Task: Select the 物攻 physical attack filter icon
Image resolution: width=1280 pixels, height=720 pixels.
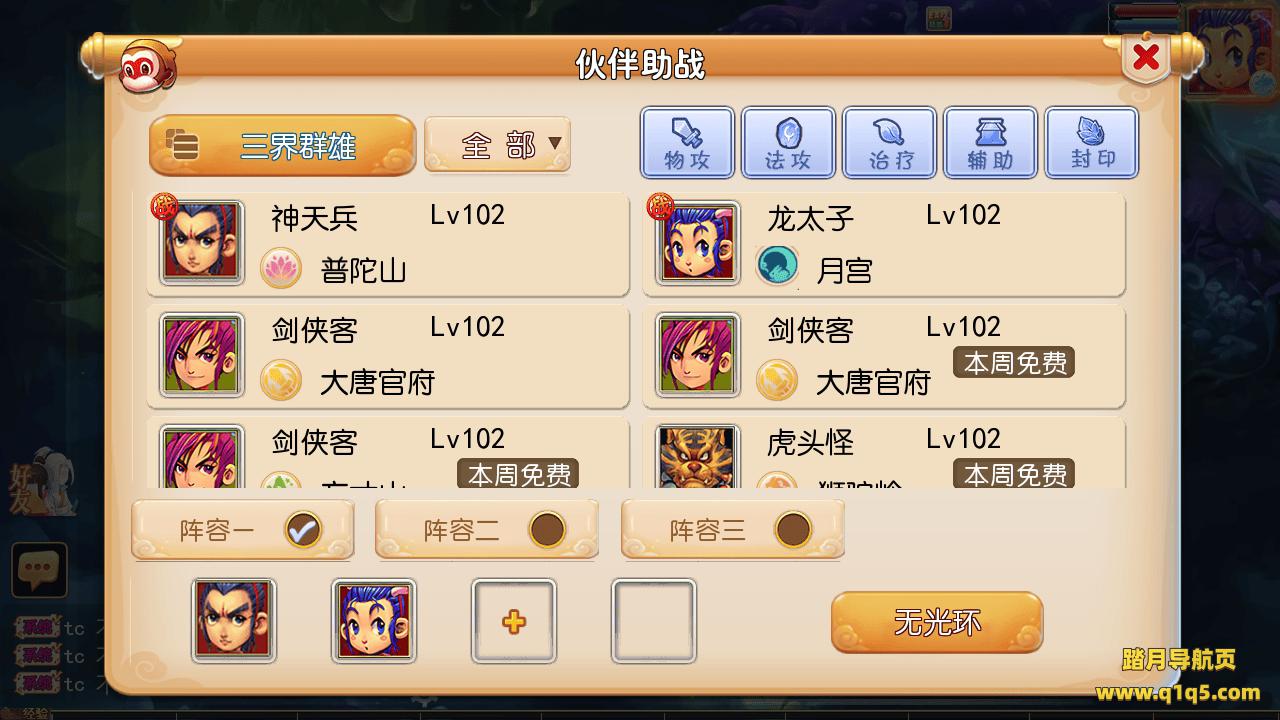Action: 687,143
